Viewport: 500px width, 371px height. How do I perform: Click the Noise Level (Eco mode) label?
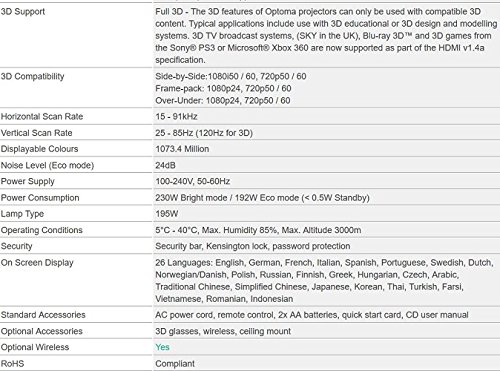[47, 165]
